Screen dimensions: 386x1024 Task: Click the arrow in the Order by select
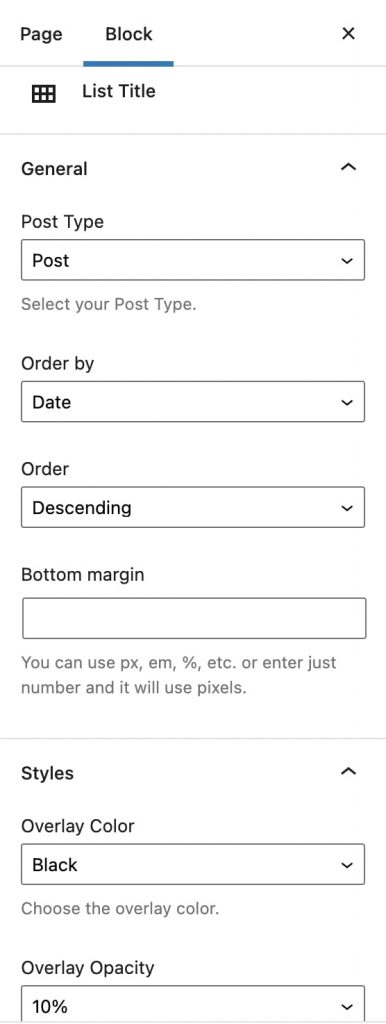pos(347,402)
